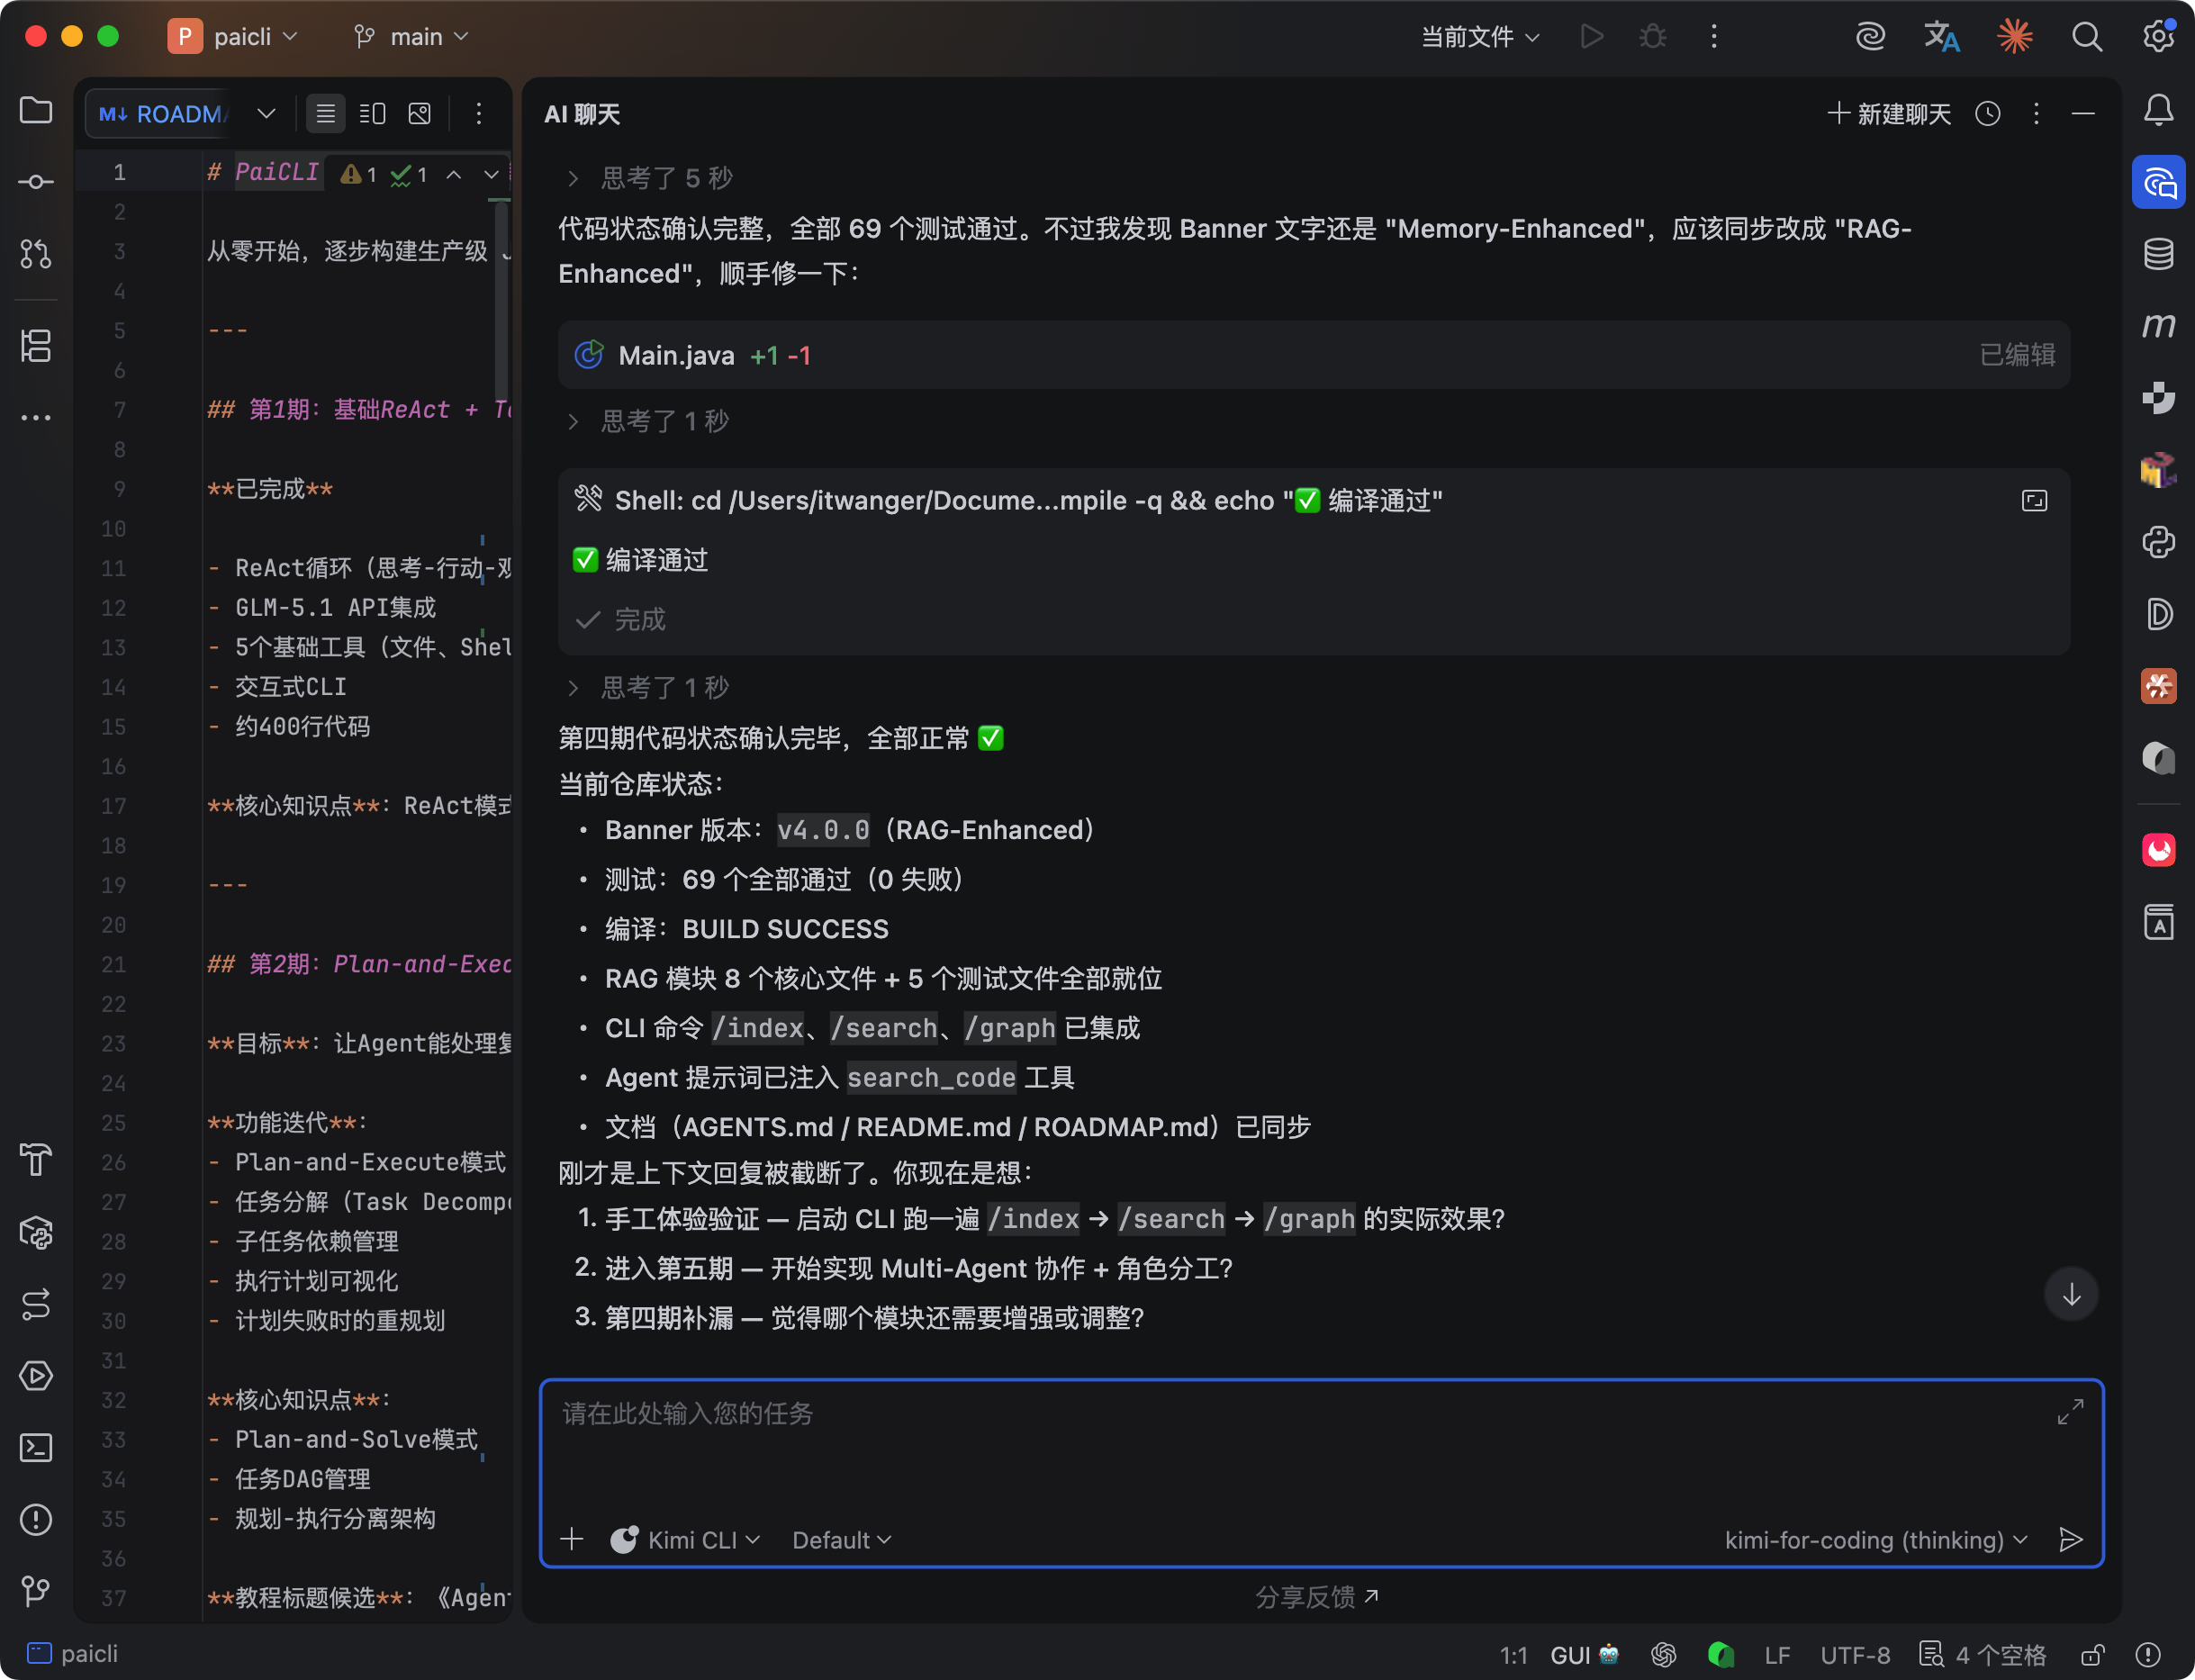Open the Pull Requests tool window
This screenshot has height=1680, width=2195.
click(x=36, y=254)
